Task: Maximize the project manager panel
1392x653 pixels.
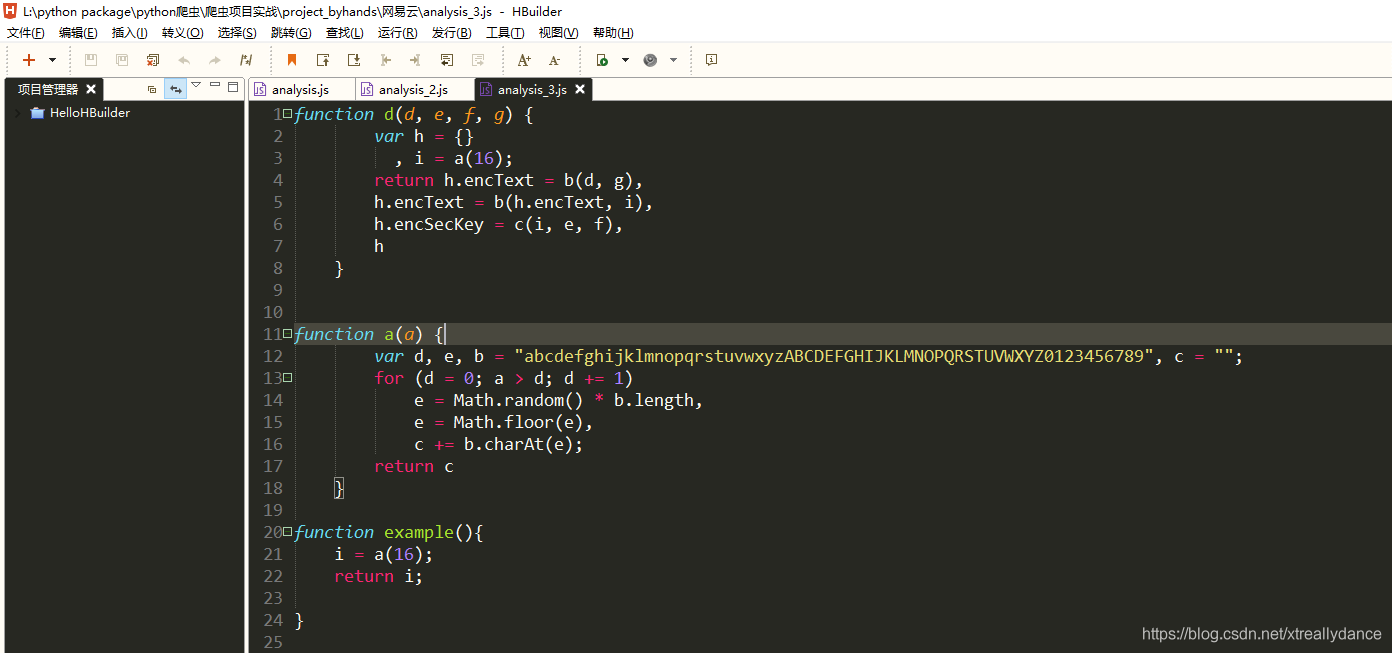Action: [233, 87]
